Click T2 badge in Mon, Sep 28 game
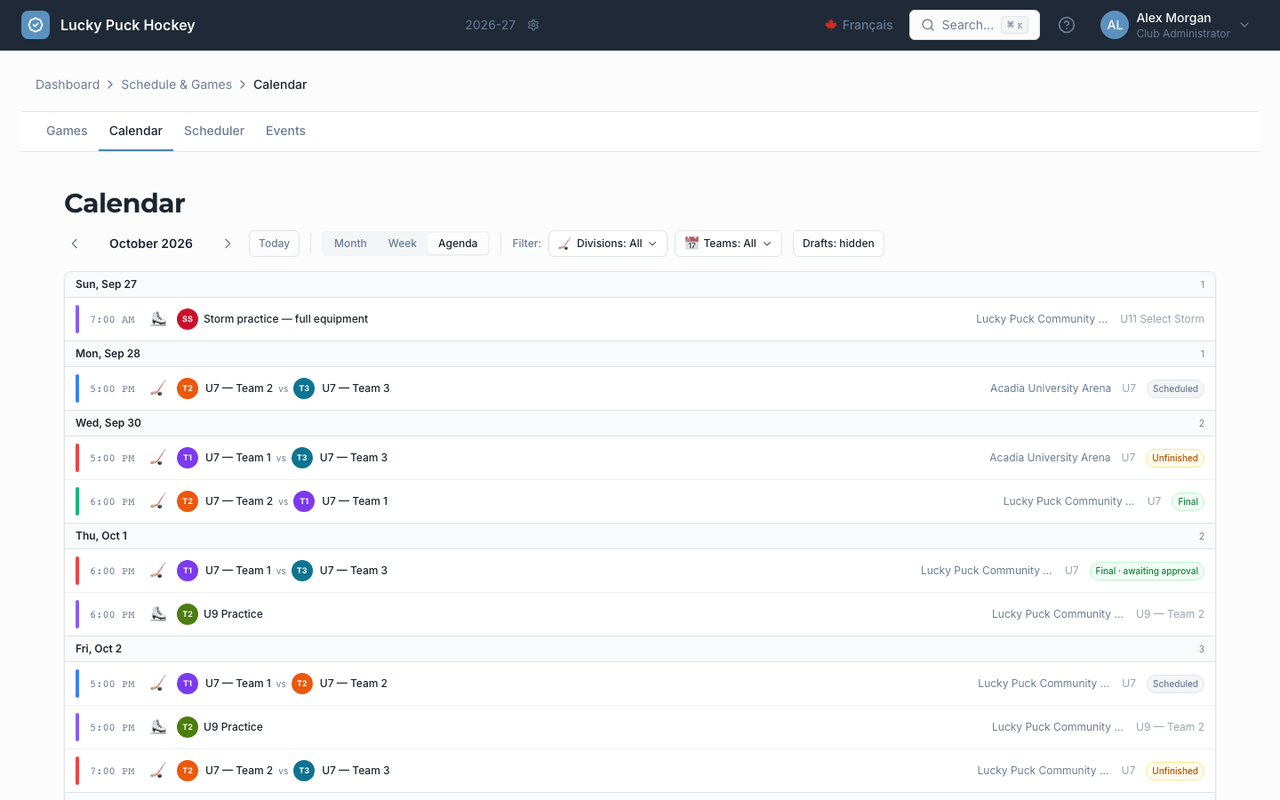 [187, 388]
